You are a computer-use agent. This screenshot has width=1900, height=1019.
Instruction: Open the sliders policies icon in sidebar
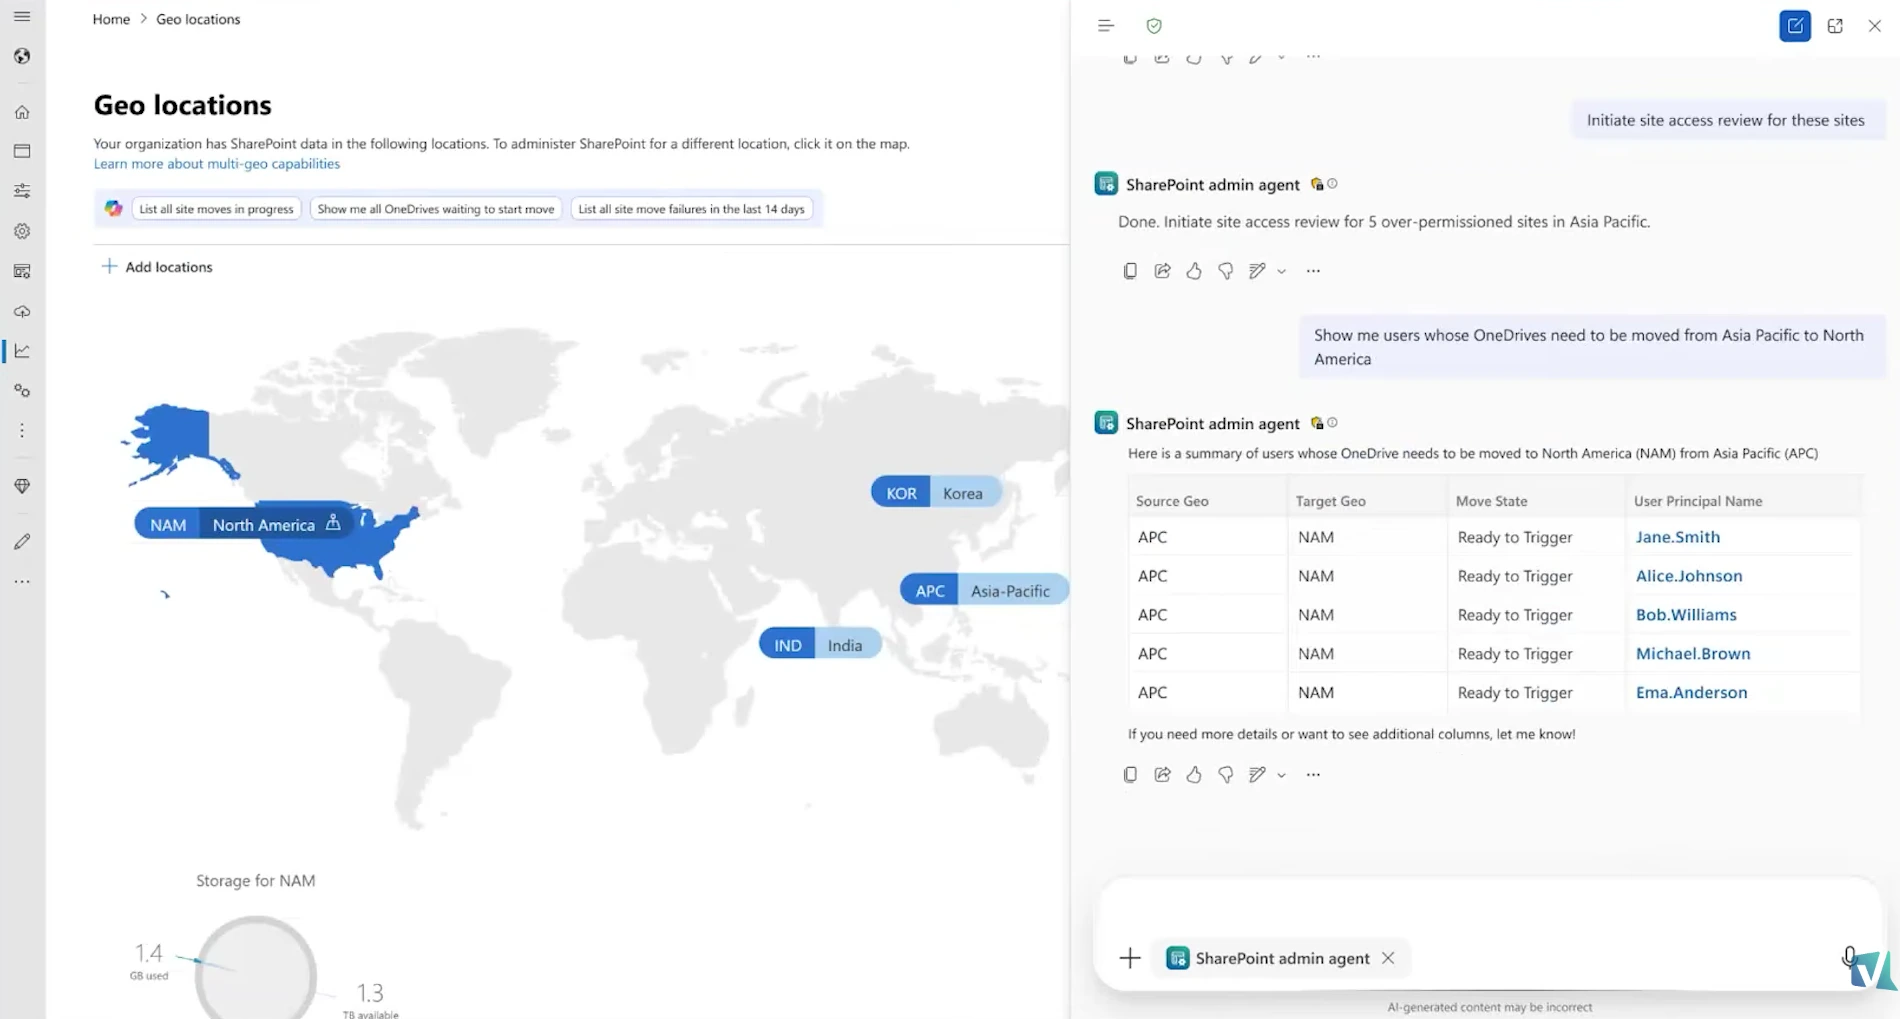click(x=22, y=191)
